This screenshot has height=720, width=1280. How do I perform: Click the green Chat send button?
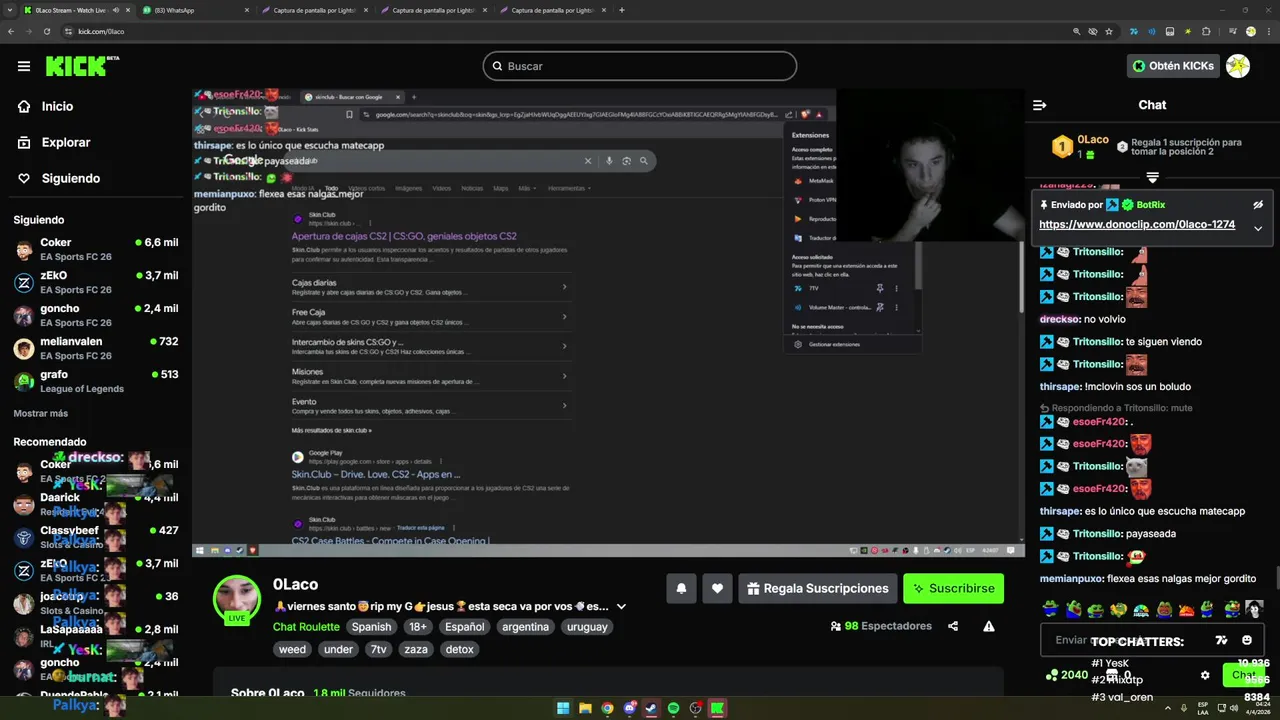coord(1244,675)
